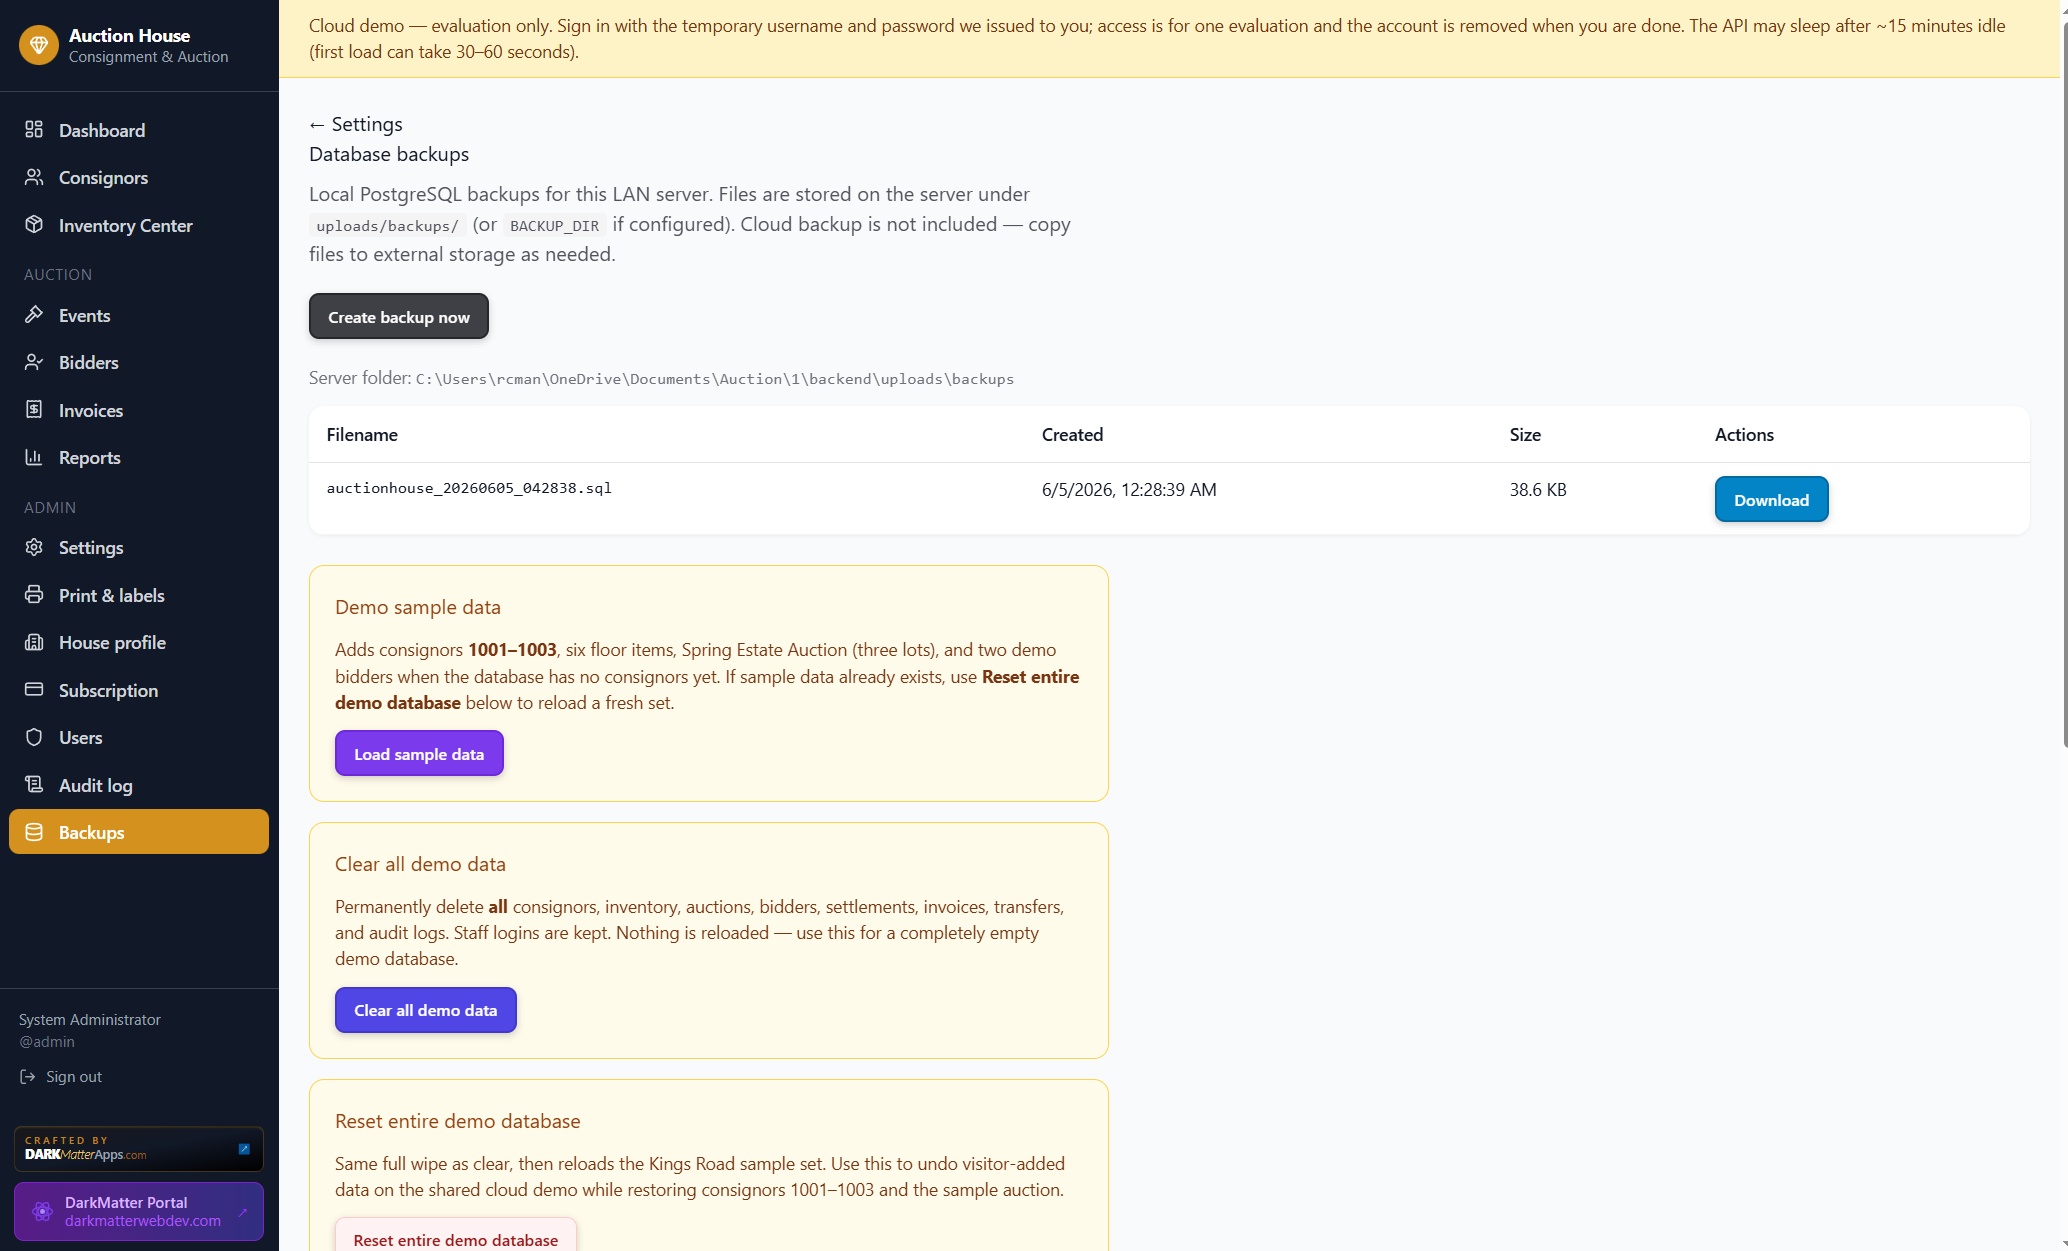
Task: Click the Auction House diamond logo icon
Action: (x=39, y=45)
